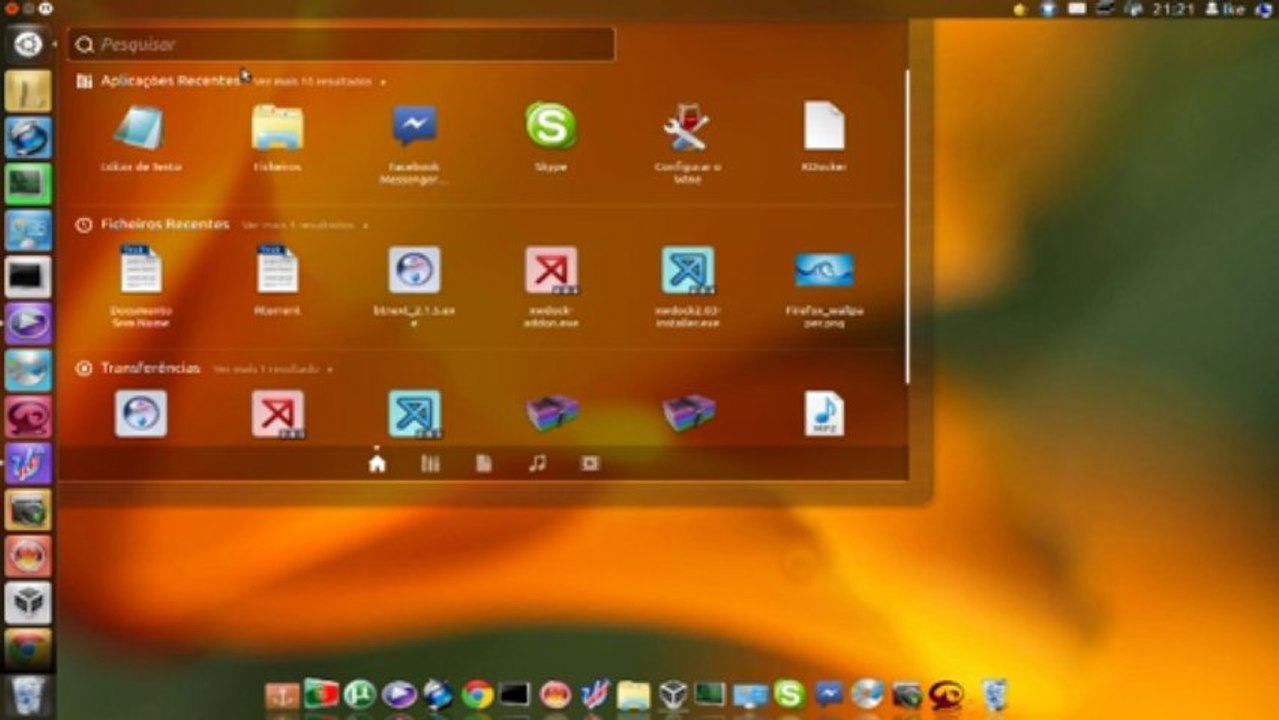Open the Ubuntu Dash home button

[28, 44]
